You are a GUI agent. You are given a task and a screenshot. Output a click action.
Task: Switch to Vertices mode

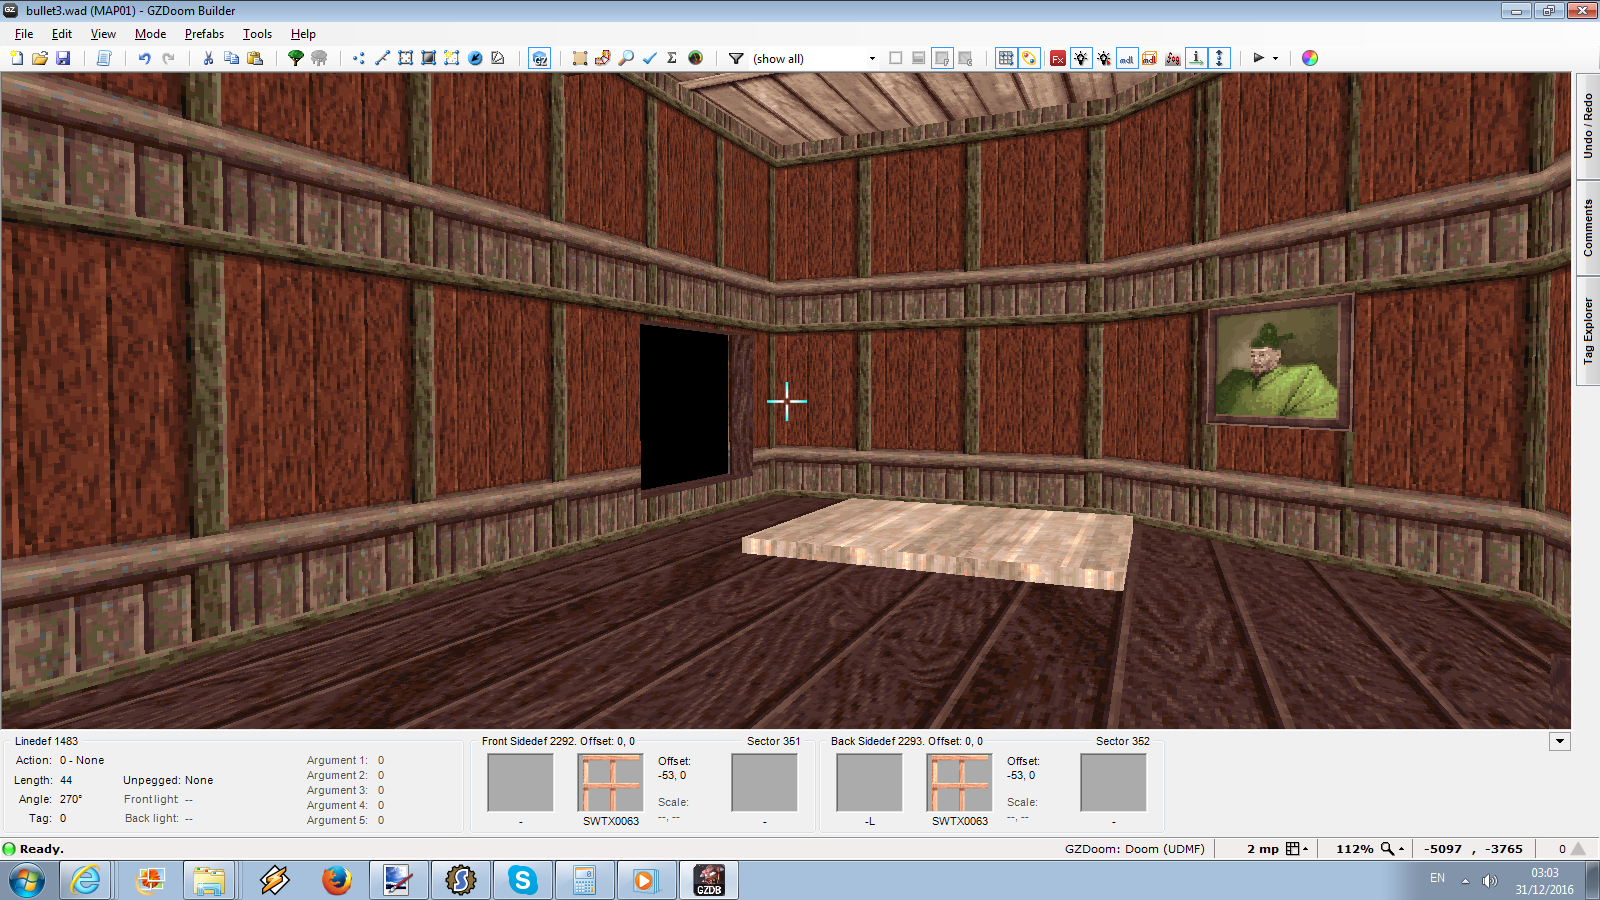[359, 58]
